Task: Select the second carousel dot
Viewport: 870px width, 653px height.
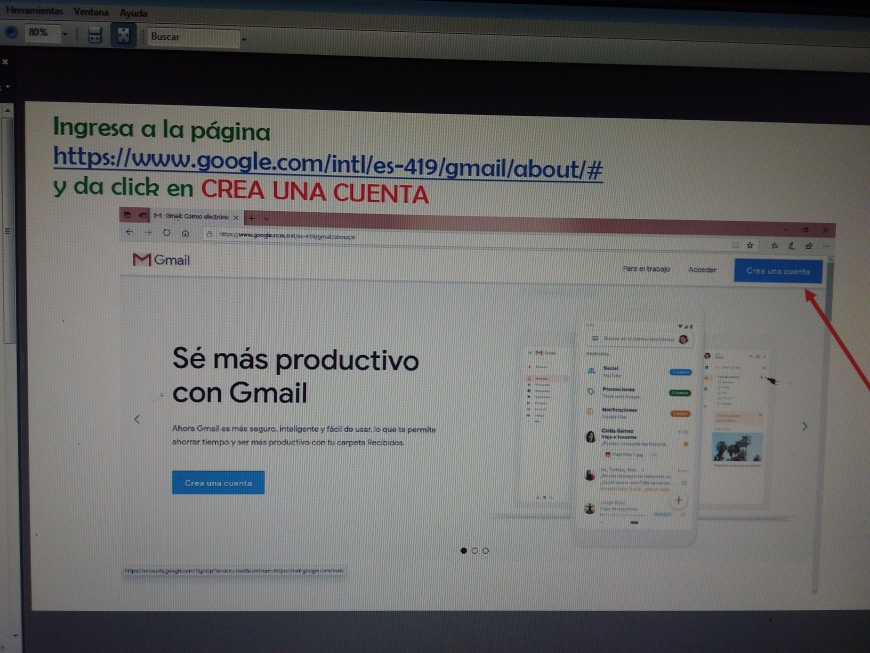Action: [474, 551]
